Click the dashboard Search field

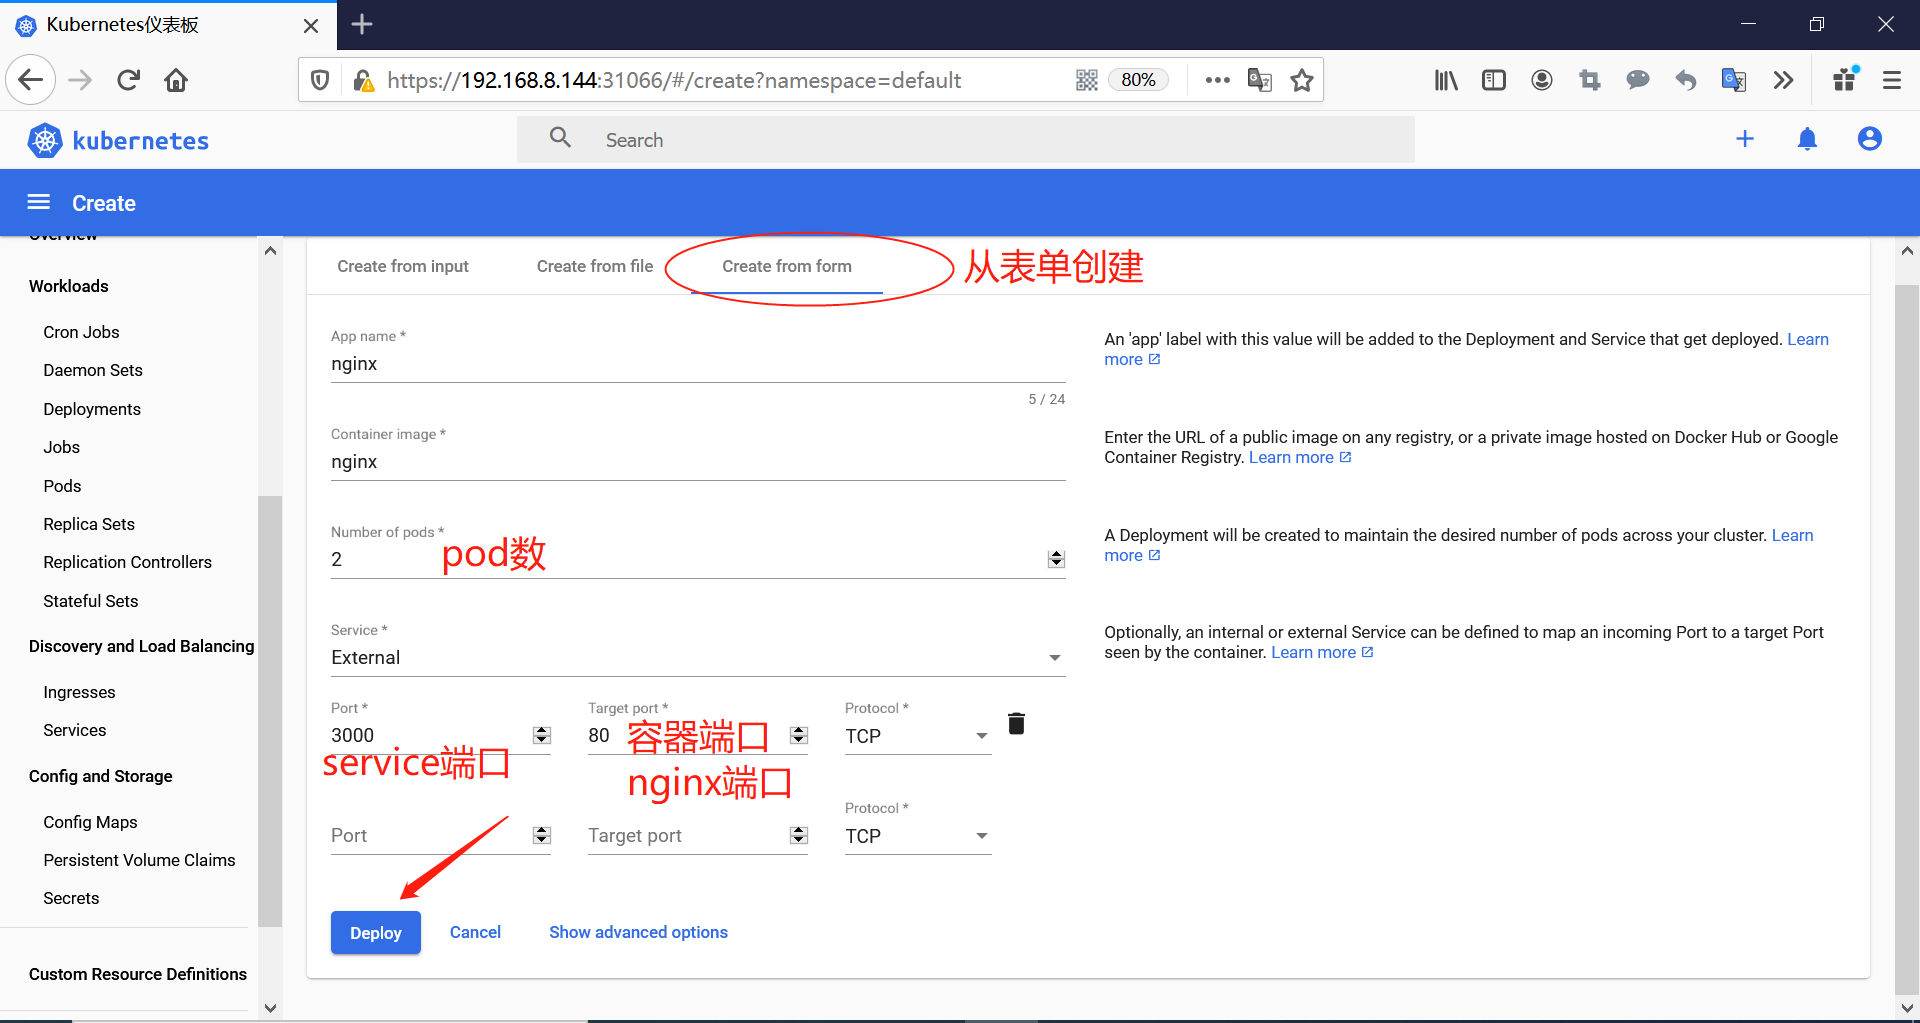[x=966, y=140]
